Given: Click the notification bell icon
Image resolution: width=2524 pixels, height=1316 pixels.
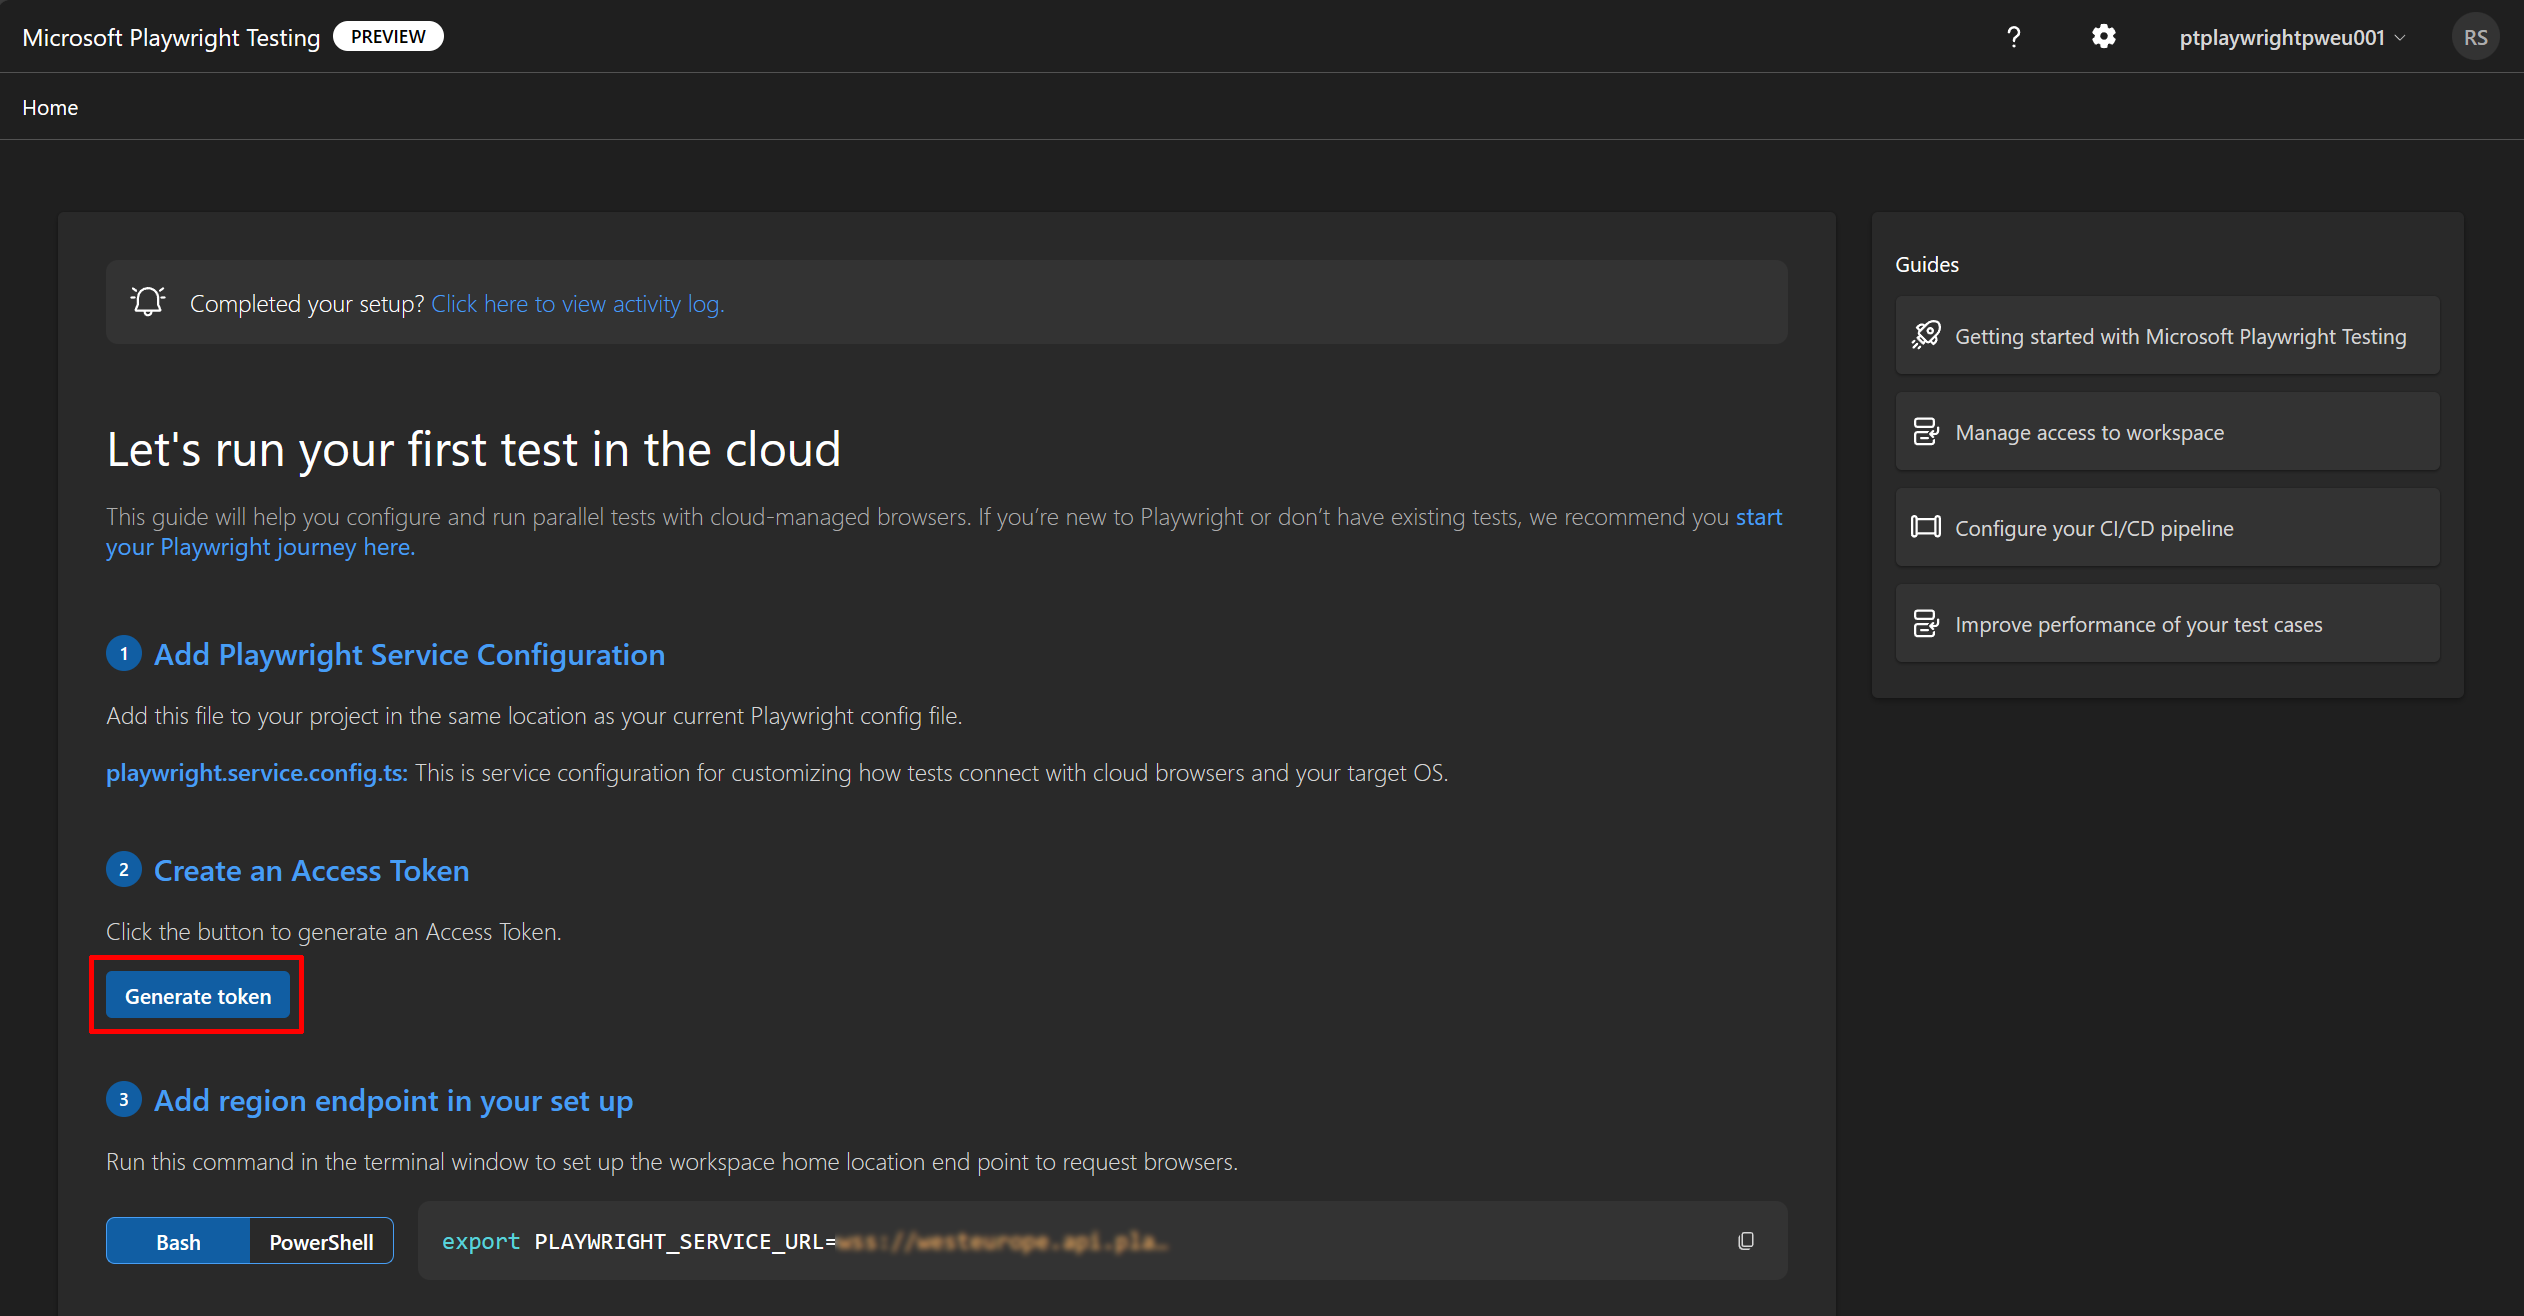Looking at the screenshot, I should pyautogui.click(x=148, y=302).
